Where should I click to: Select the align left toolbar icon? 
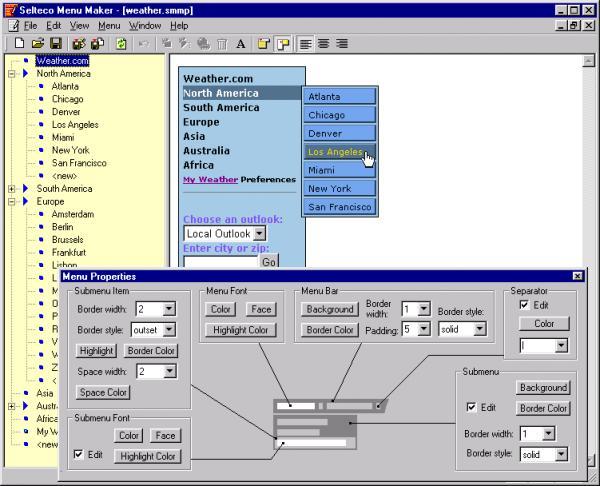[x=305, y=44]
